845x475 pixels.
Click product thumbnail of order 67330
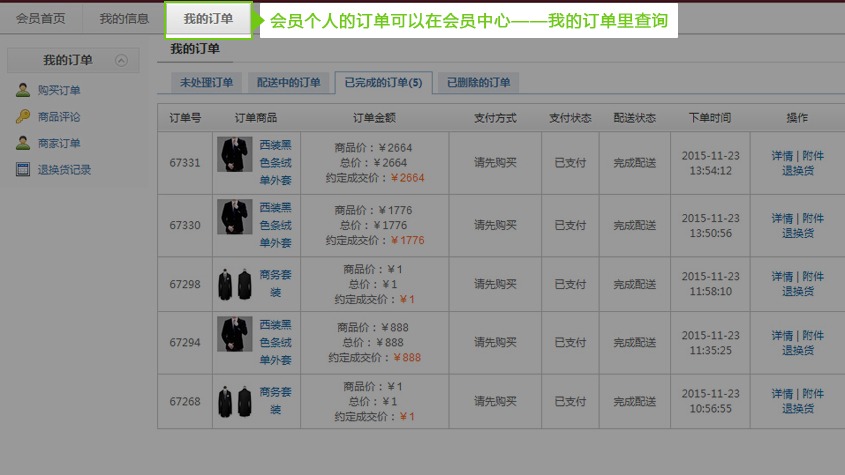234,217
